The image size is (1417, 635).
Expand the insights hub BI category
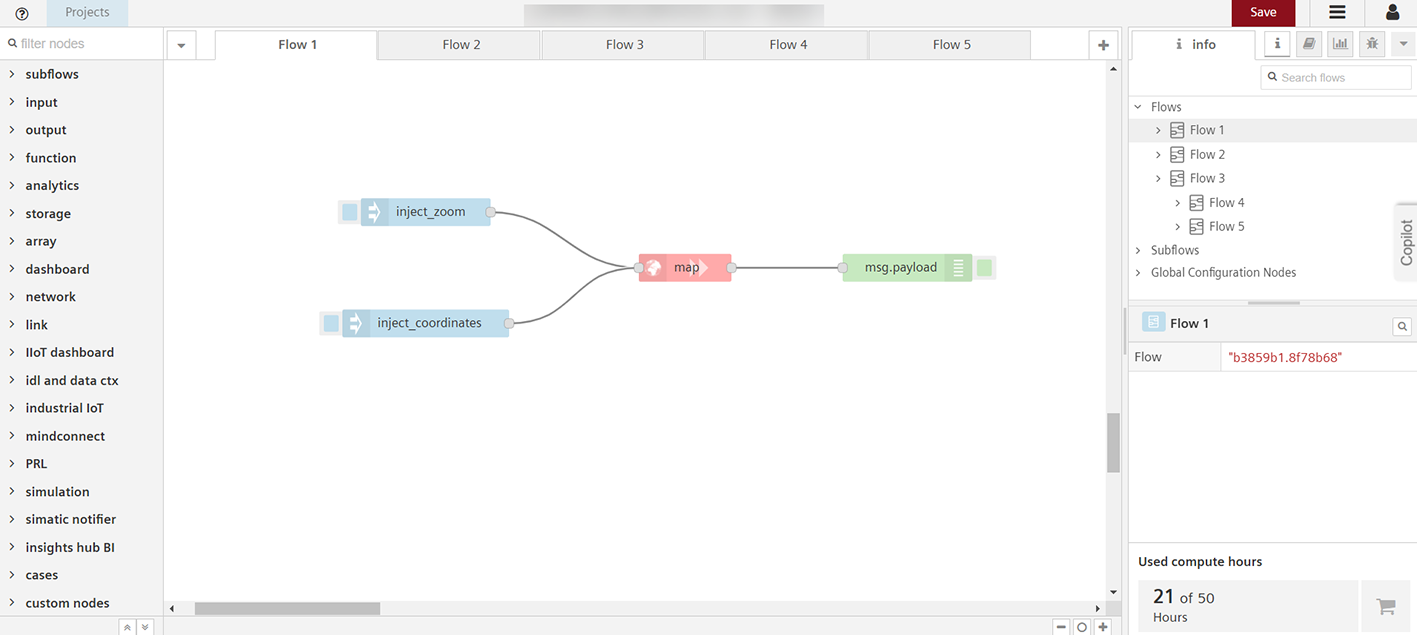coord(81,547)
